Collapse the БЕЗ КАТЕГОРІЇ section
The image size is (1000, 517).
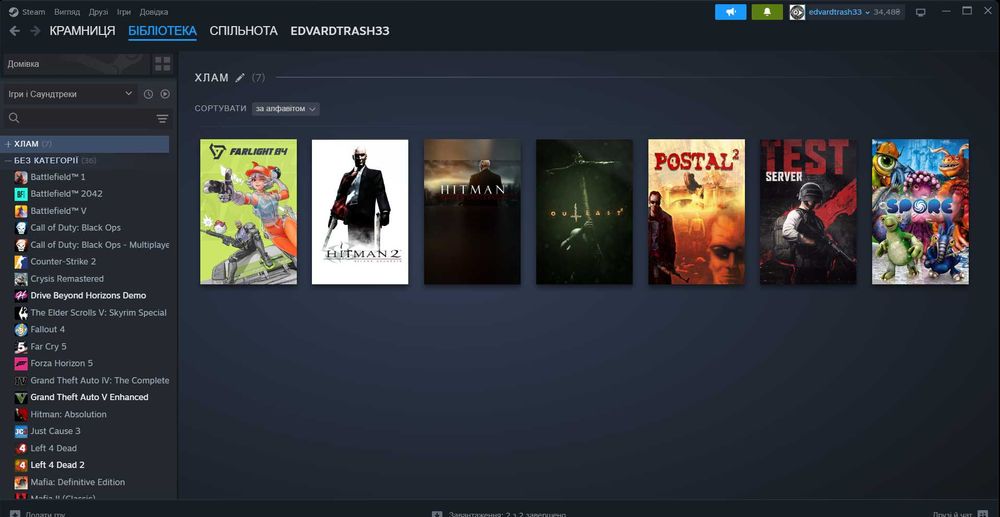tap(8, 161)
